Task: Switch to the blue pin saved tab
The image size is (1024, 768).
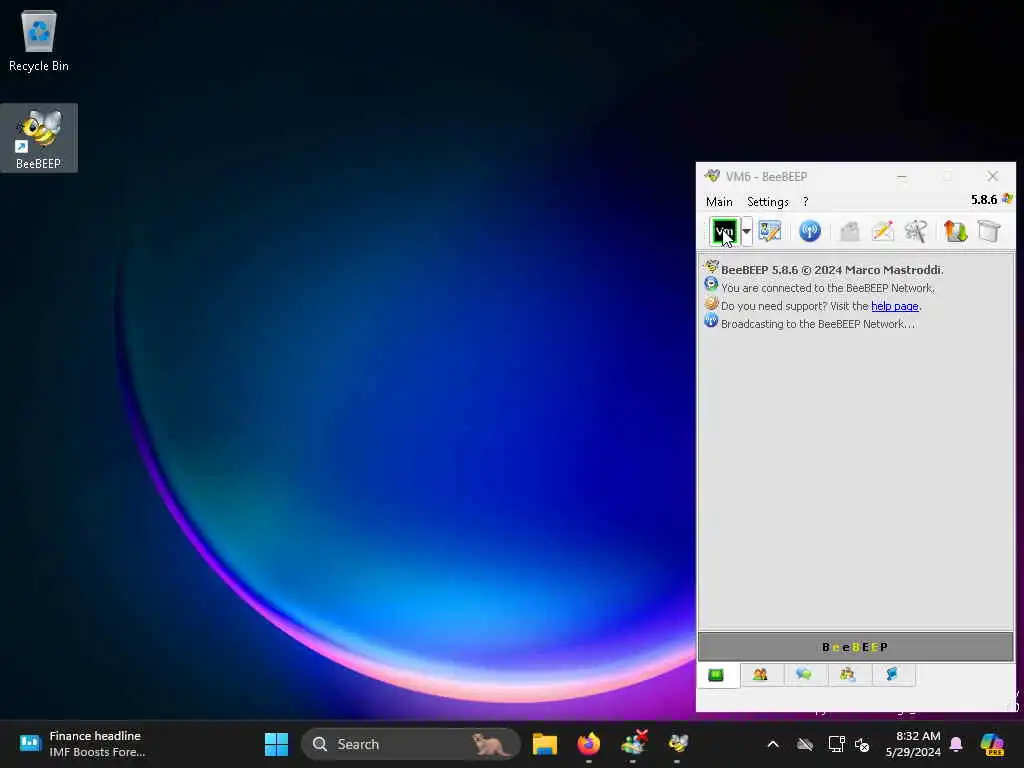Action: tap(892, 675)
